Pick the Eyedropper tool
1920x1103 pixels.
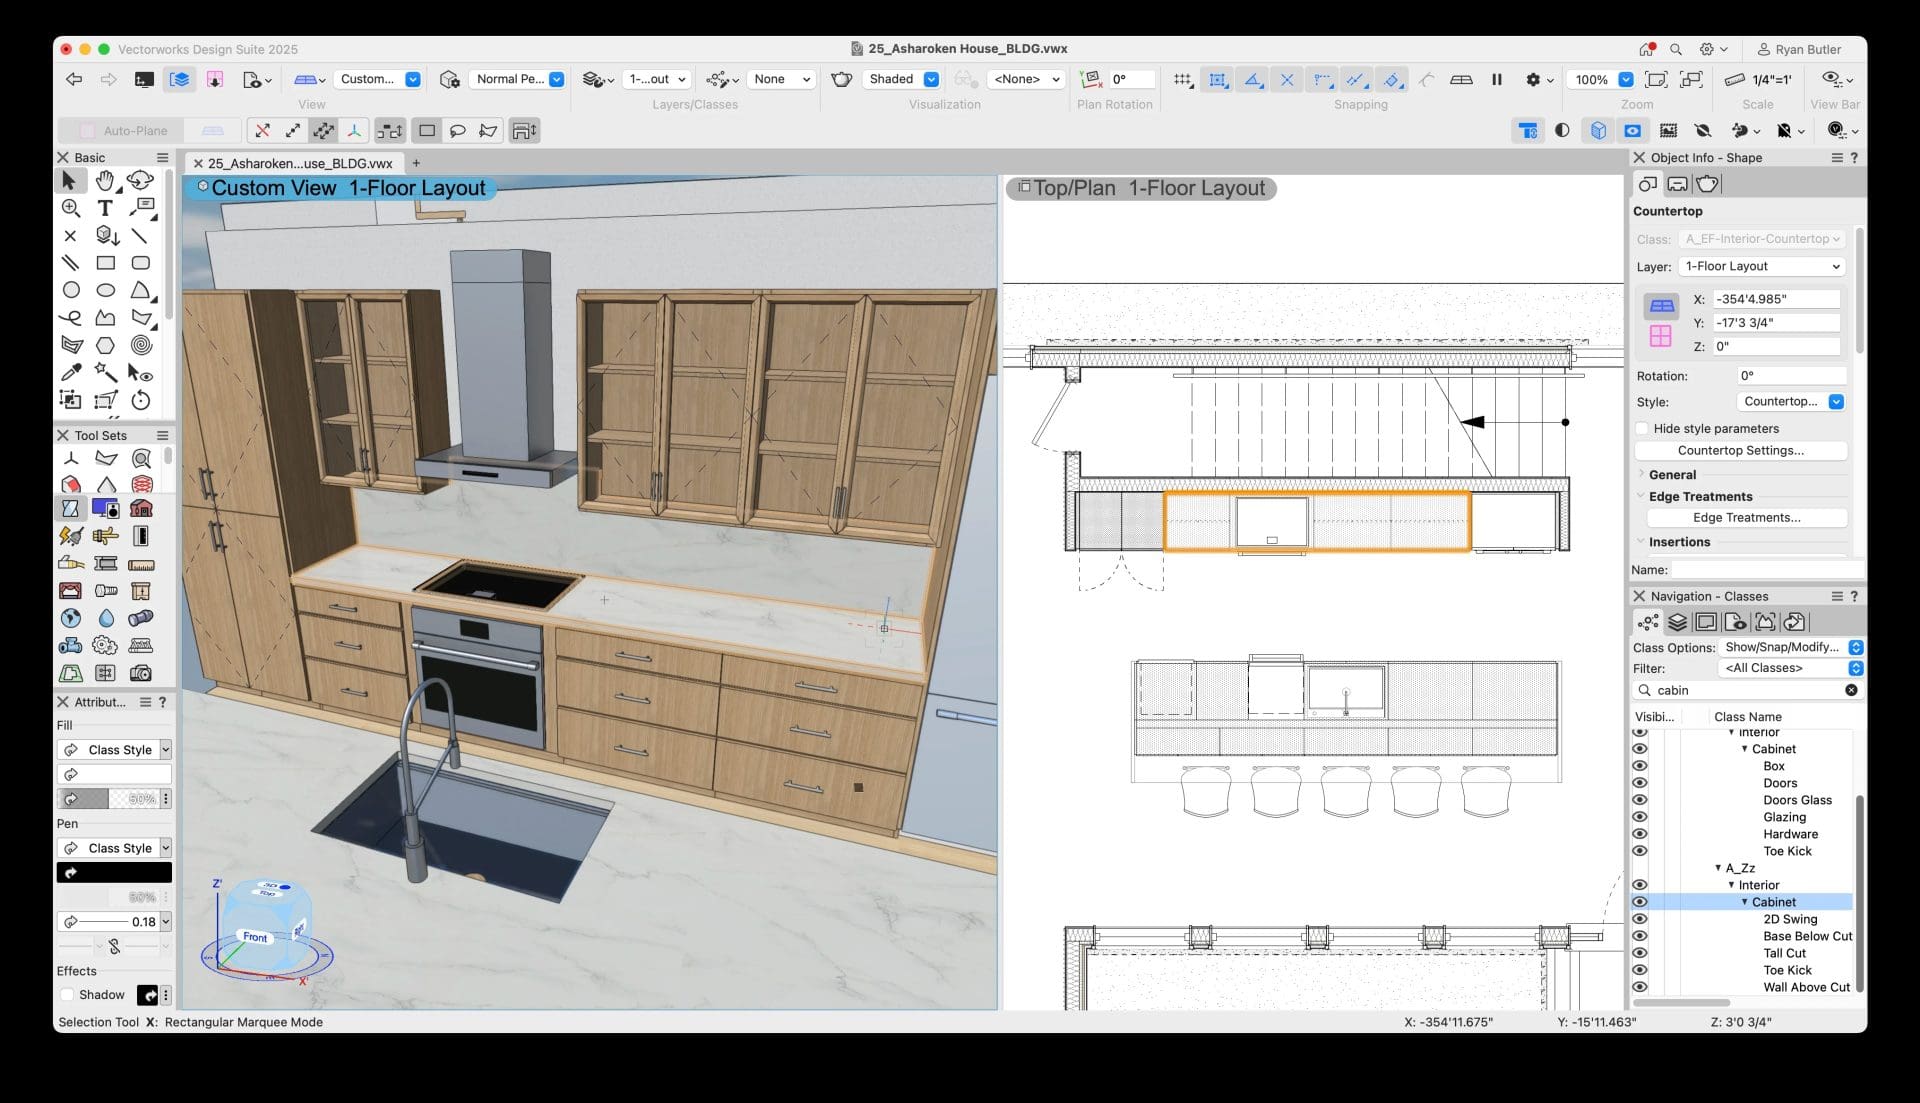coord(71,372)
